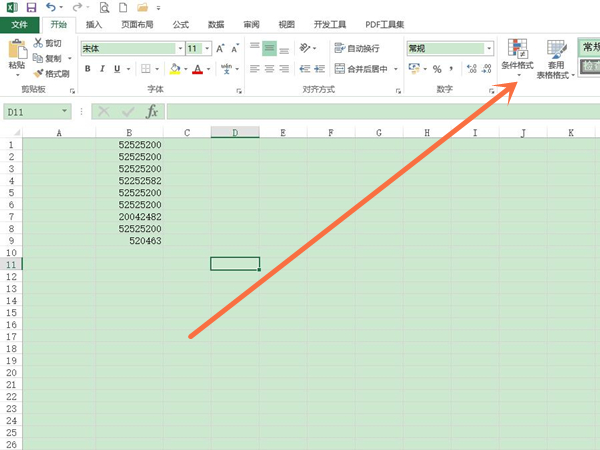The width and height of the screenshot is (600, 450).
Task: Click Merge and Center (合并后居中) button
Action: (x=362, y=69)
